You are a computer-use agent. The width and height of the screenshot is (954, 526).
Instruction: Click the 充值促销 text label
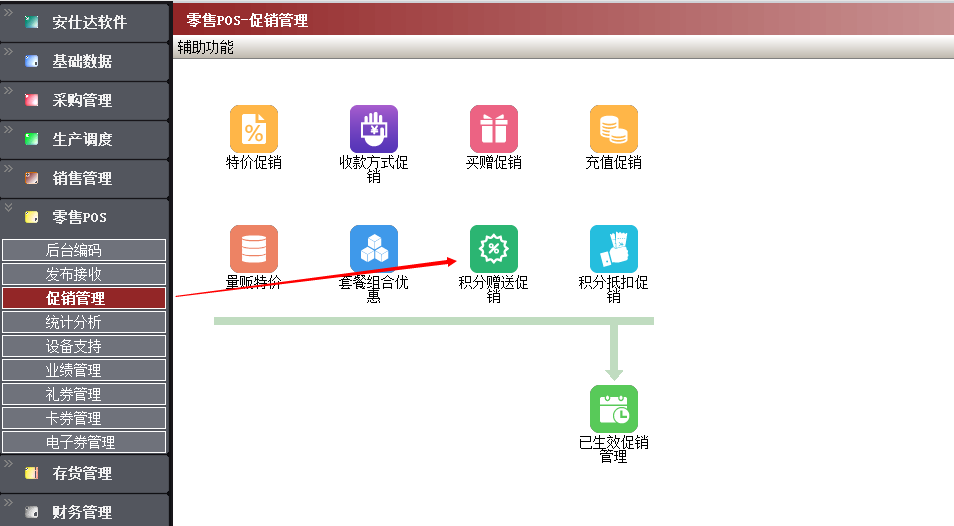coord(613,162)
